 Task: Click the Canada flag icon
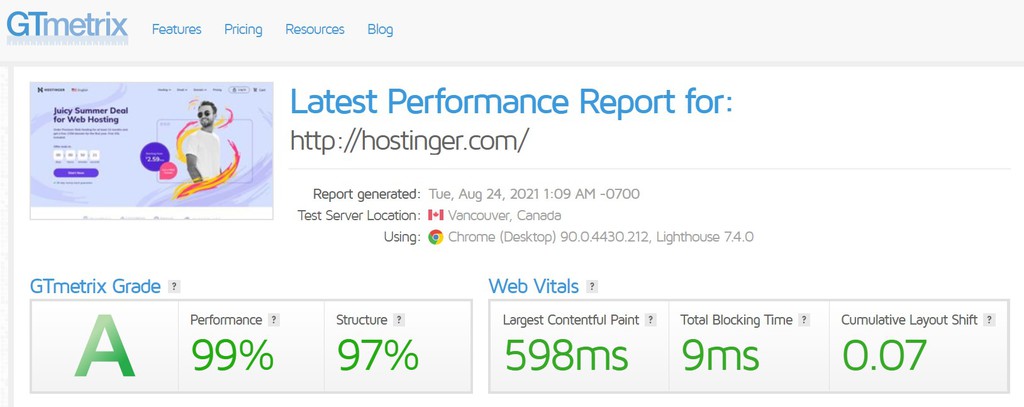pos(435,215)
